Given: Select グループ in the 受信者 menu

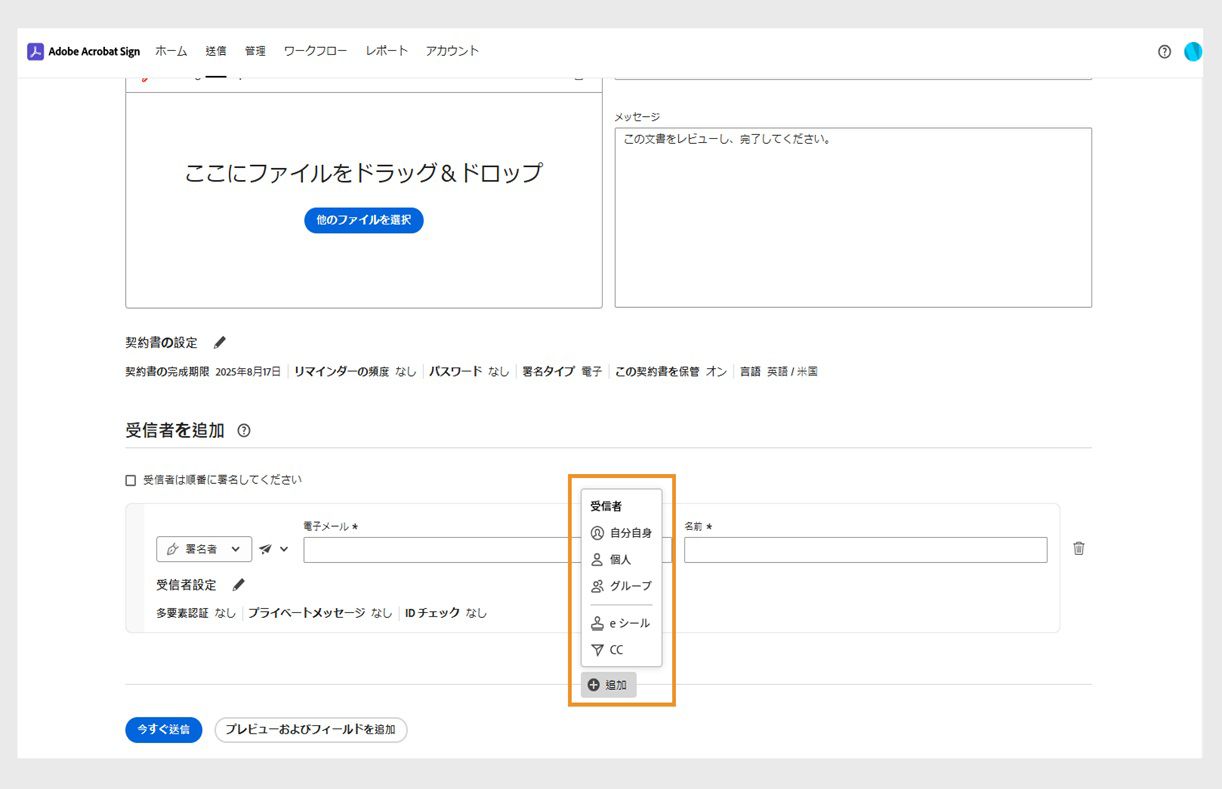Looking at the screenshot, I should (x=620, y=586).
